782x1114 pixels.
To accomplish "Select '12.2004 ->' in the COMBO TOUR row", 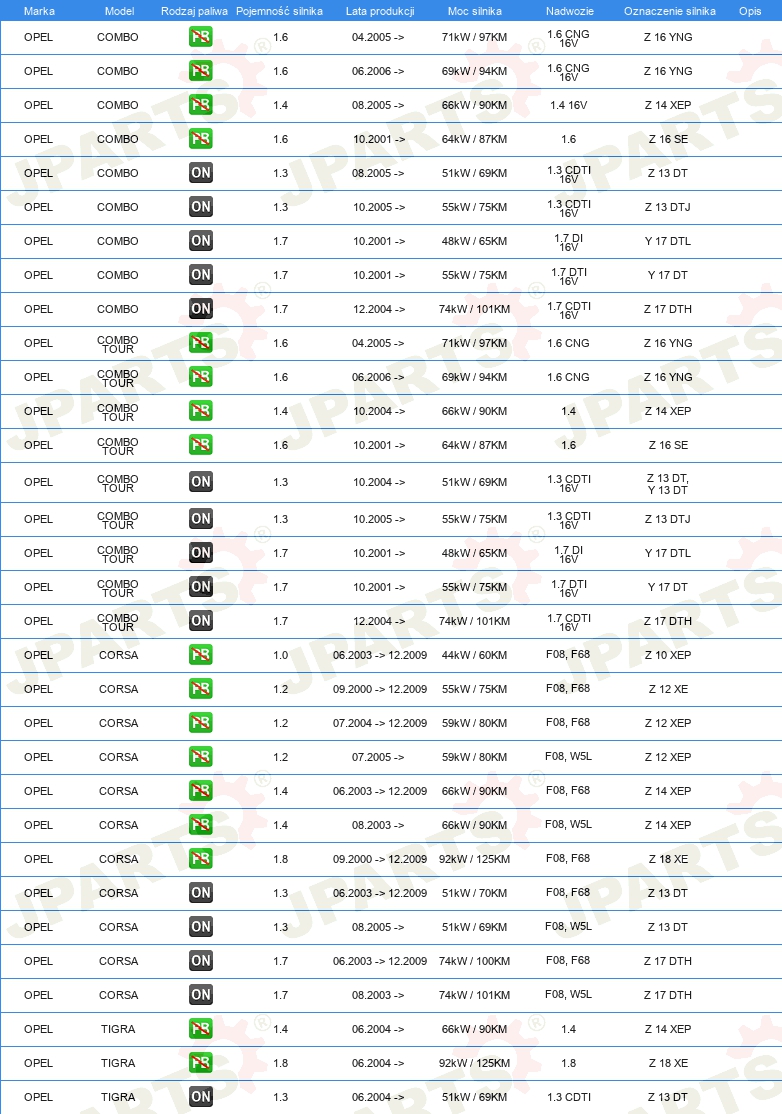I will pos(379,621).
